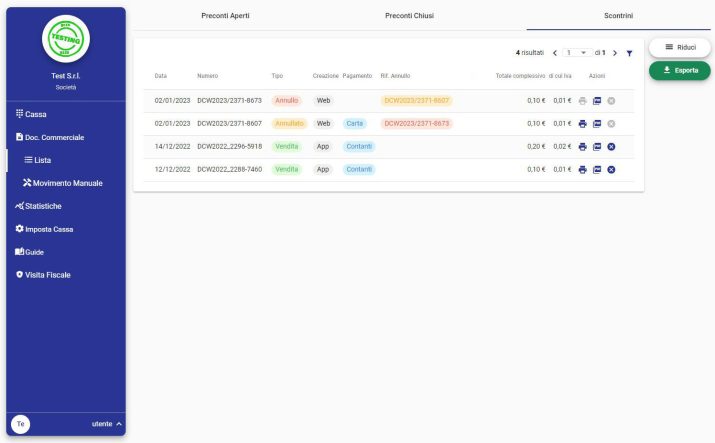
Task: Click the Riduci button
Action: [680, 48]
